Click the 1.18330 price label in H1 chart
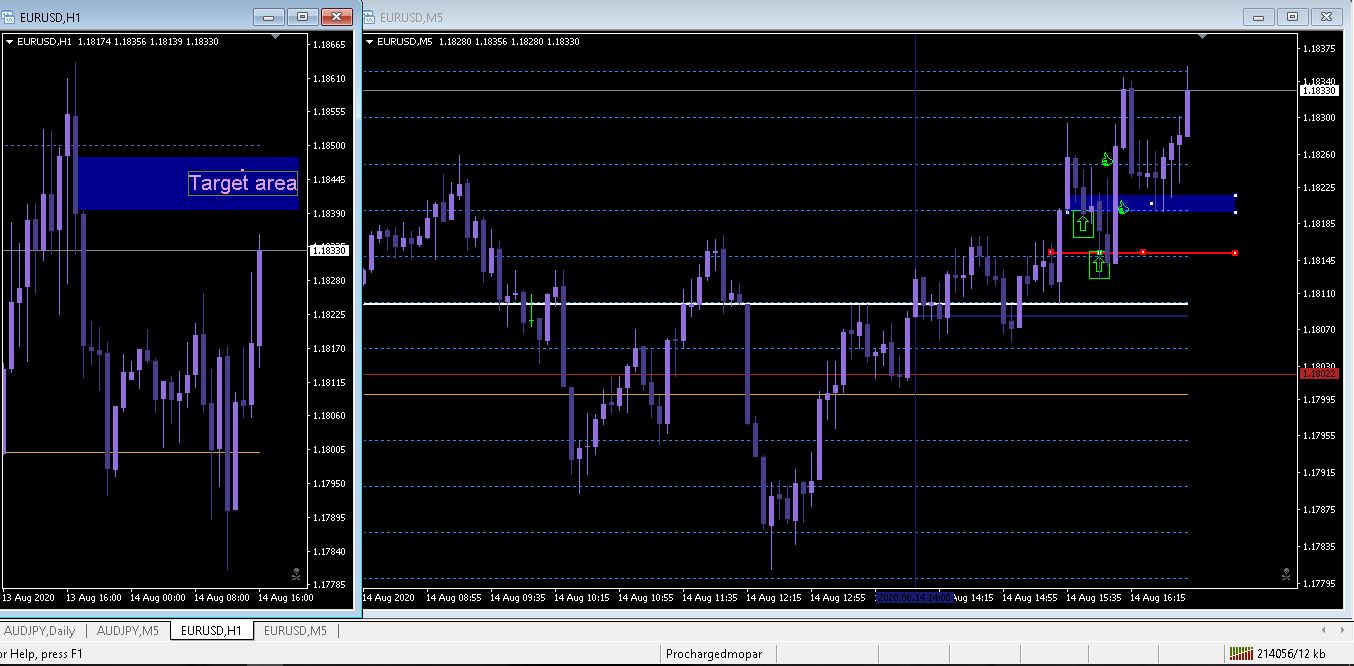This screenshot has width=1354, height=666. click(329, 250)
